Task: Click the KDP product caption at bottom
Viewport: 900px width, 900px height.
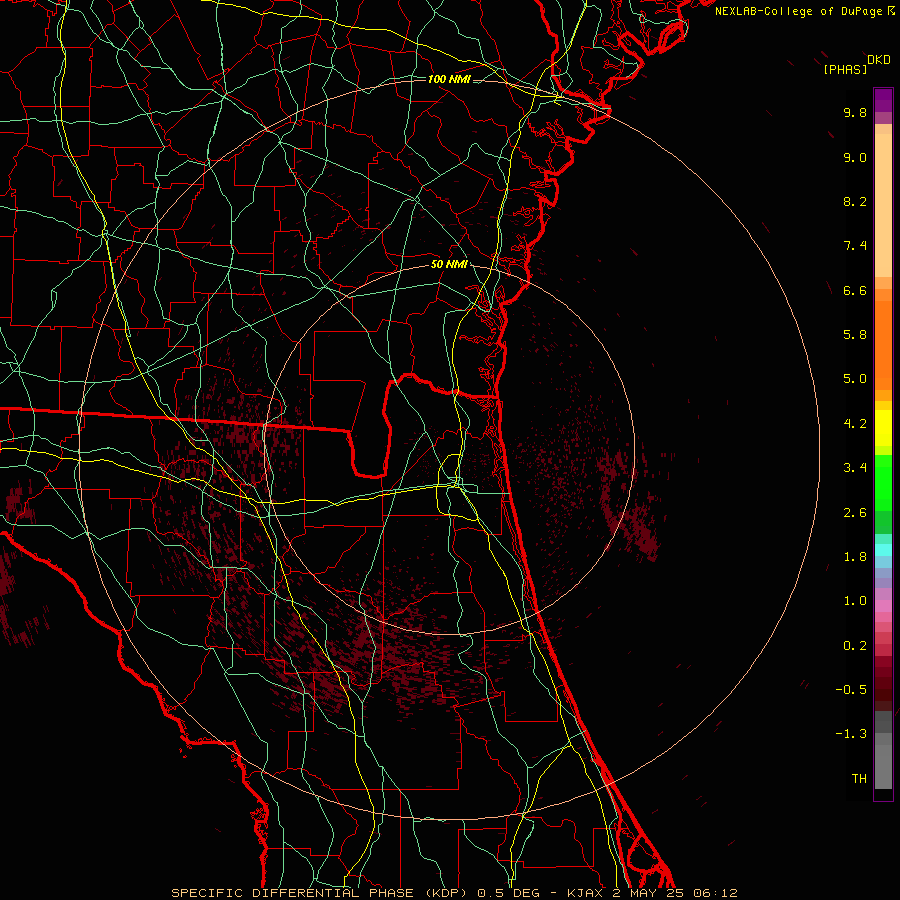Action: point(454,893)
